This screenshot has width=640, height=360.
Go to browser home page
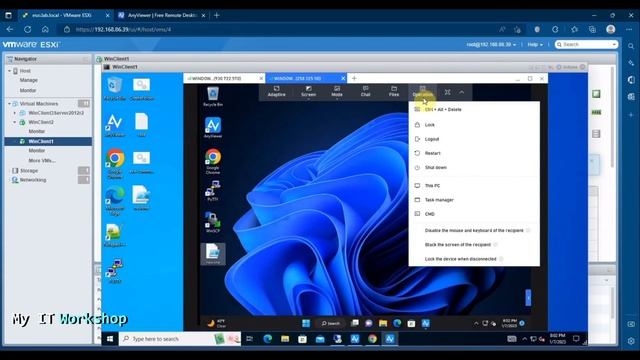click(x=45, y=29)
